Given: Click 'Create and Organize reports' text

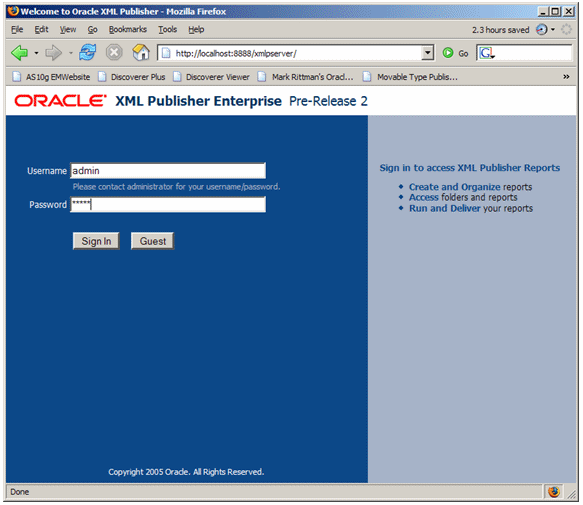Looking at the screenshot, I should coord(470,187).
